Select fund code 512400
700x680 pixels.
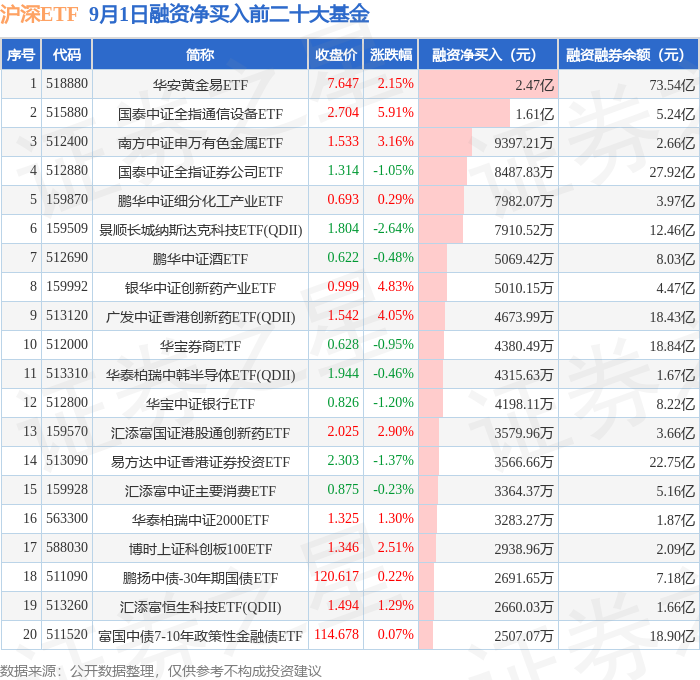click(x=67, y=142)
